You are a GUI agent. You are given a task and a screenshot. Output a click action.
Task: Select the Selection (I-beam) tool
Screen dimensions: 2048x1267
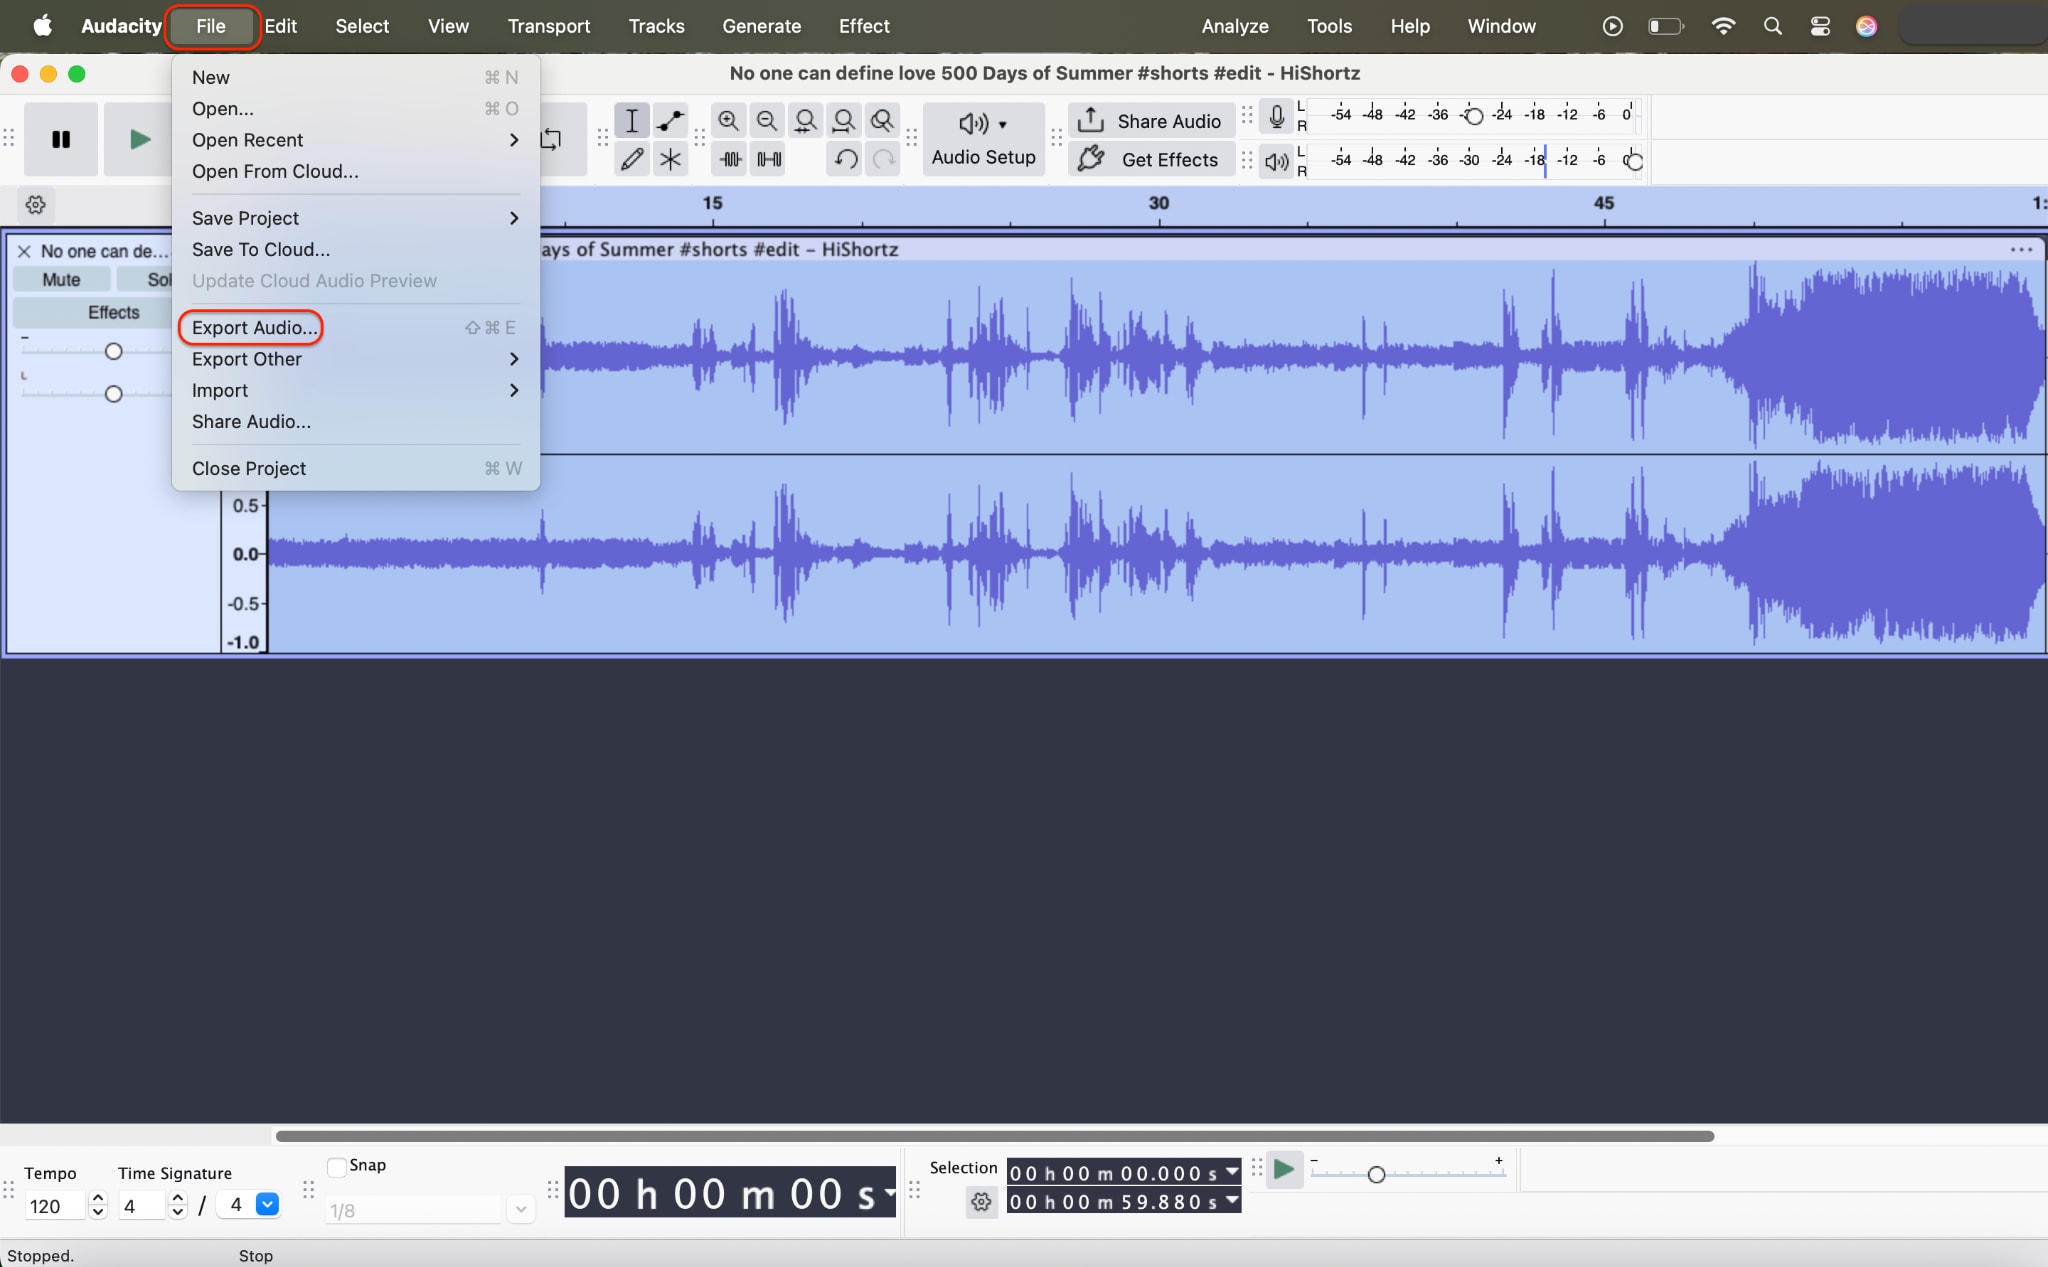(x=631, y=121)
